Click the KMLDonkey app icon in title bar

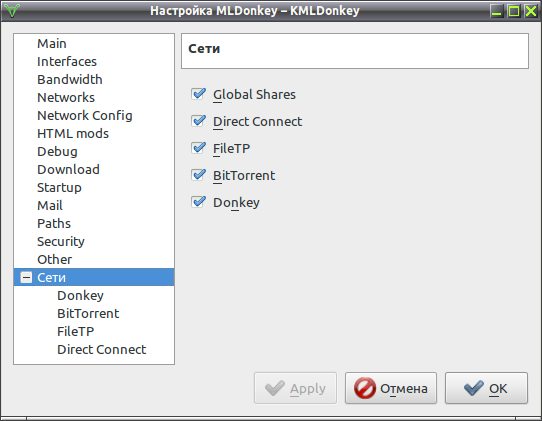pyautogui.click(x=12, y=11)
